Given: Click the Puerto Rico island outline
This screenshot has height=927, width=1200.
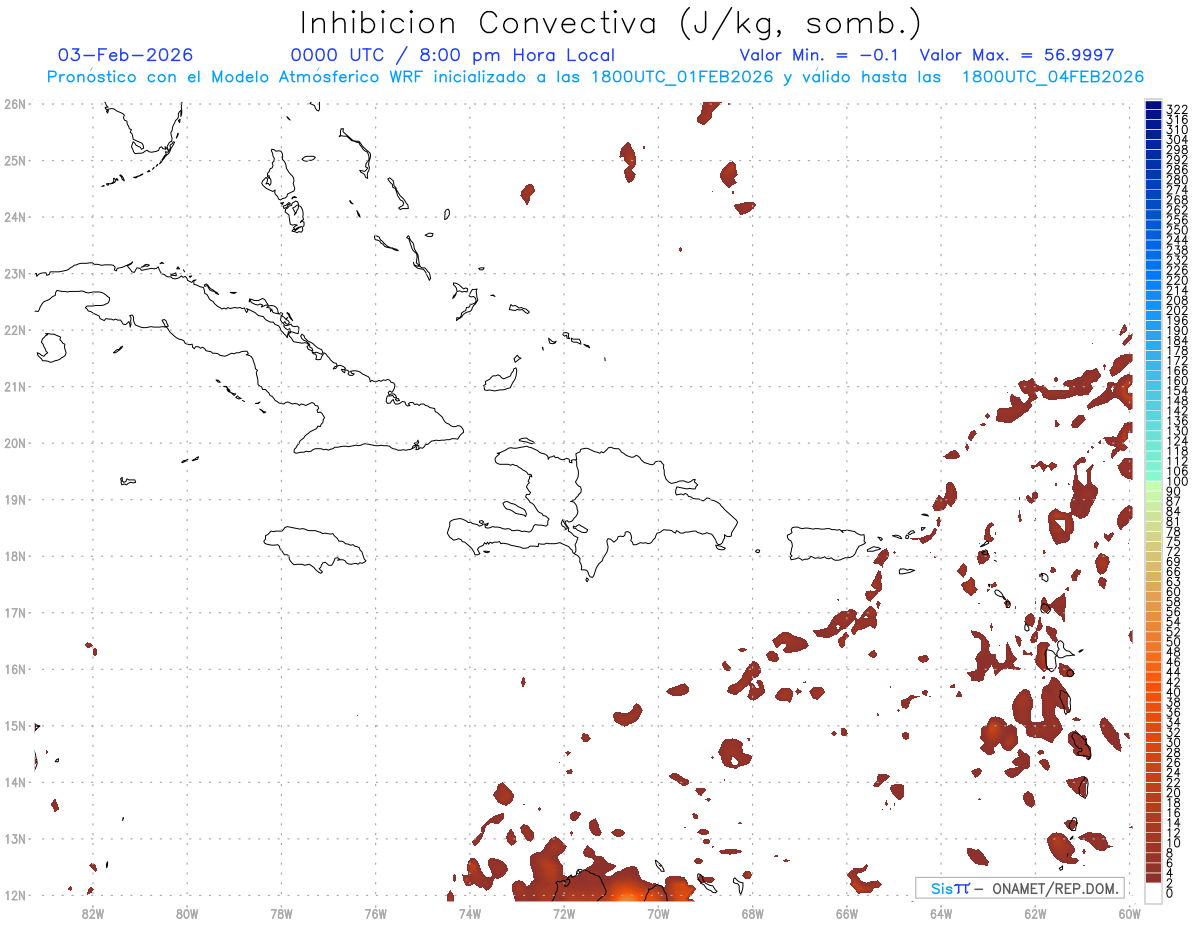Looking at the screenshot, I should pyautogui.click(x=833, y=544).
